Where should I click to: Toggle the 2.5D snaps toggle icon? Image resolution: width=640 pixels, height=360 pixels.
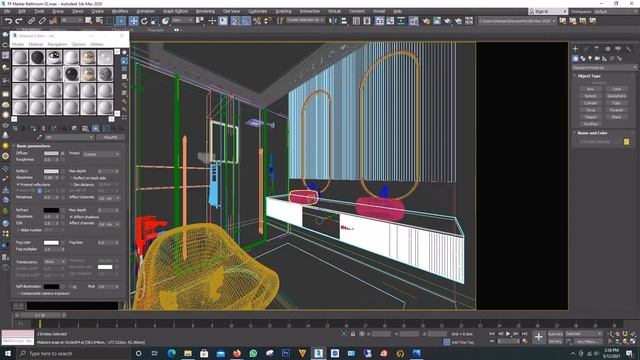(236, 21)
